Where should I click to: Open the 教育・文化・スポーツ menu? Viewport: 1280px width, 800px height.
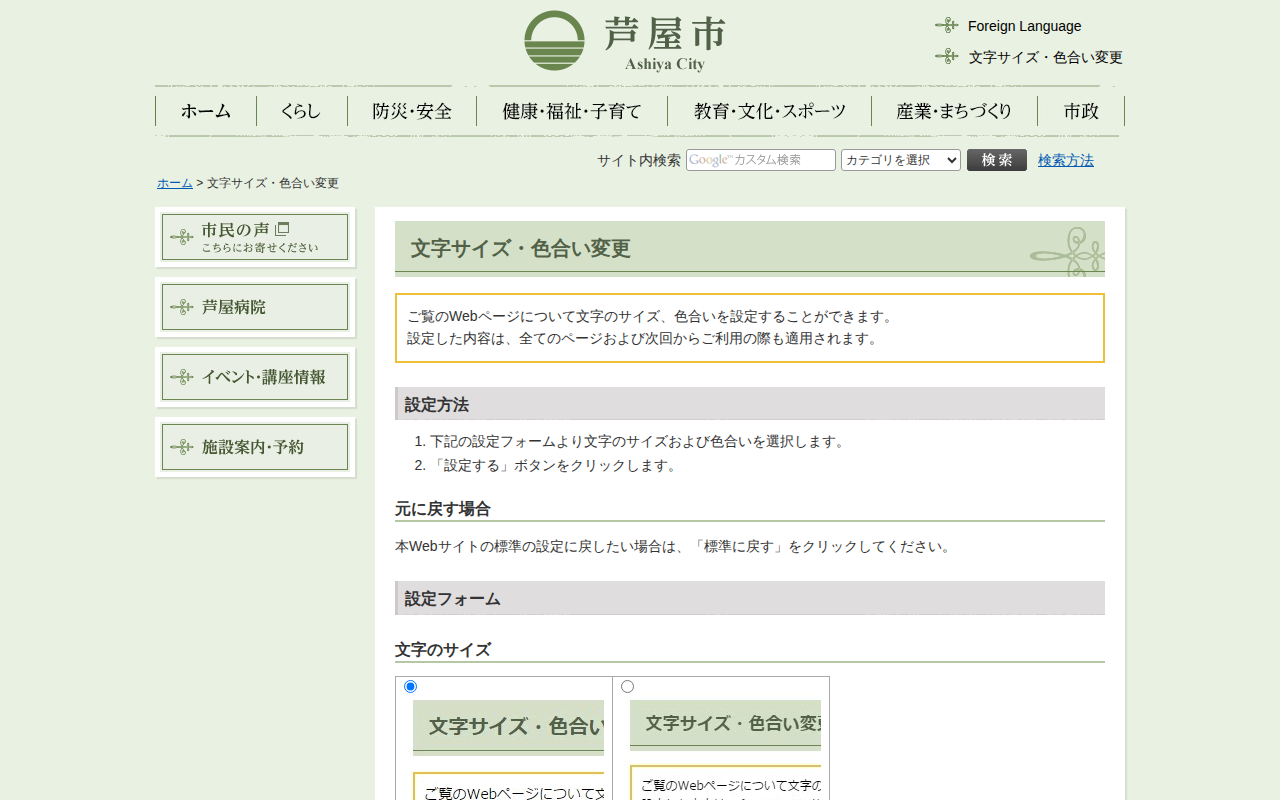tap(769, 111)
